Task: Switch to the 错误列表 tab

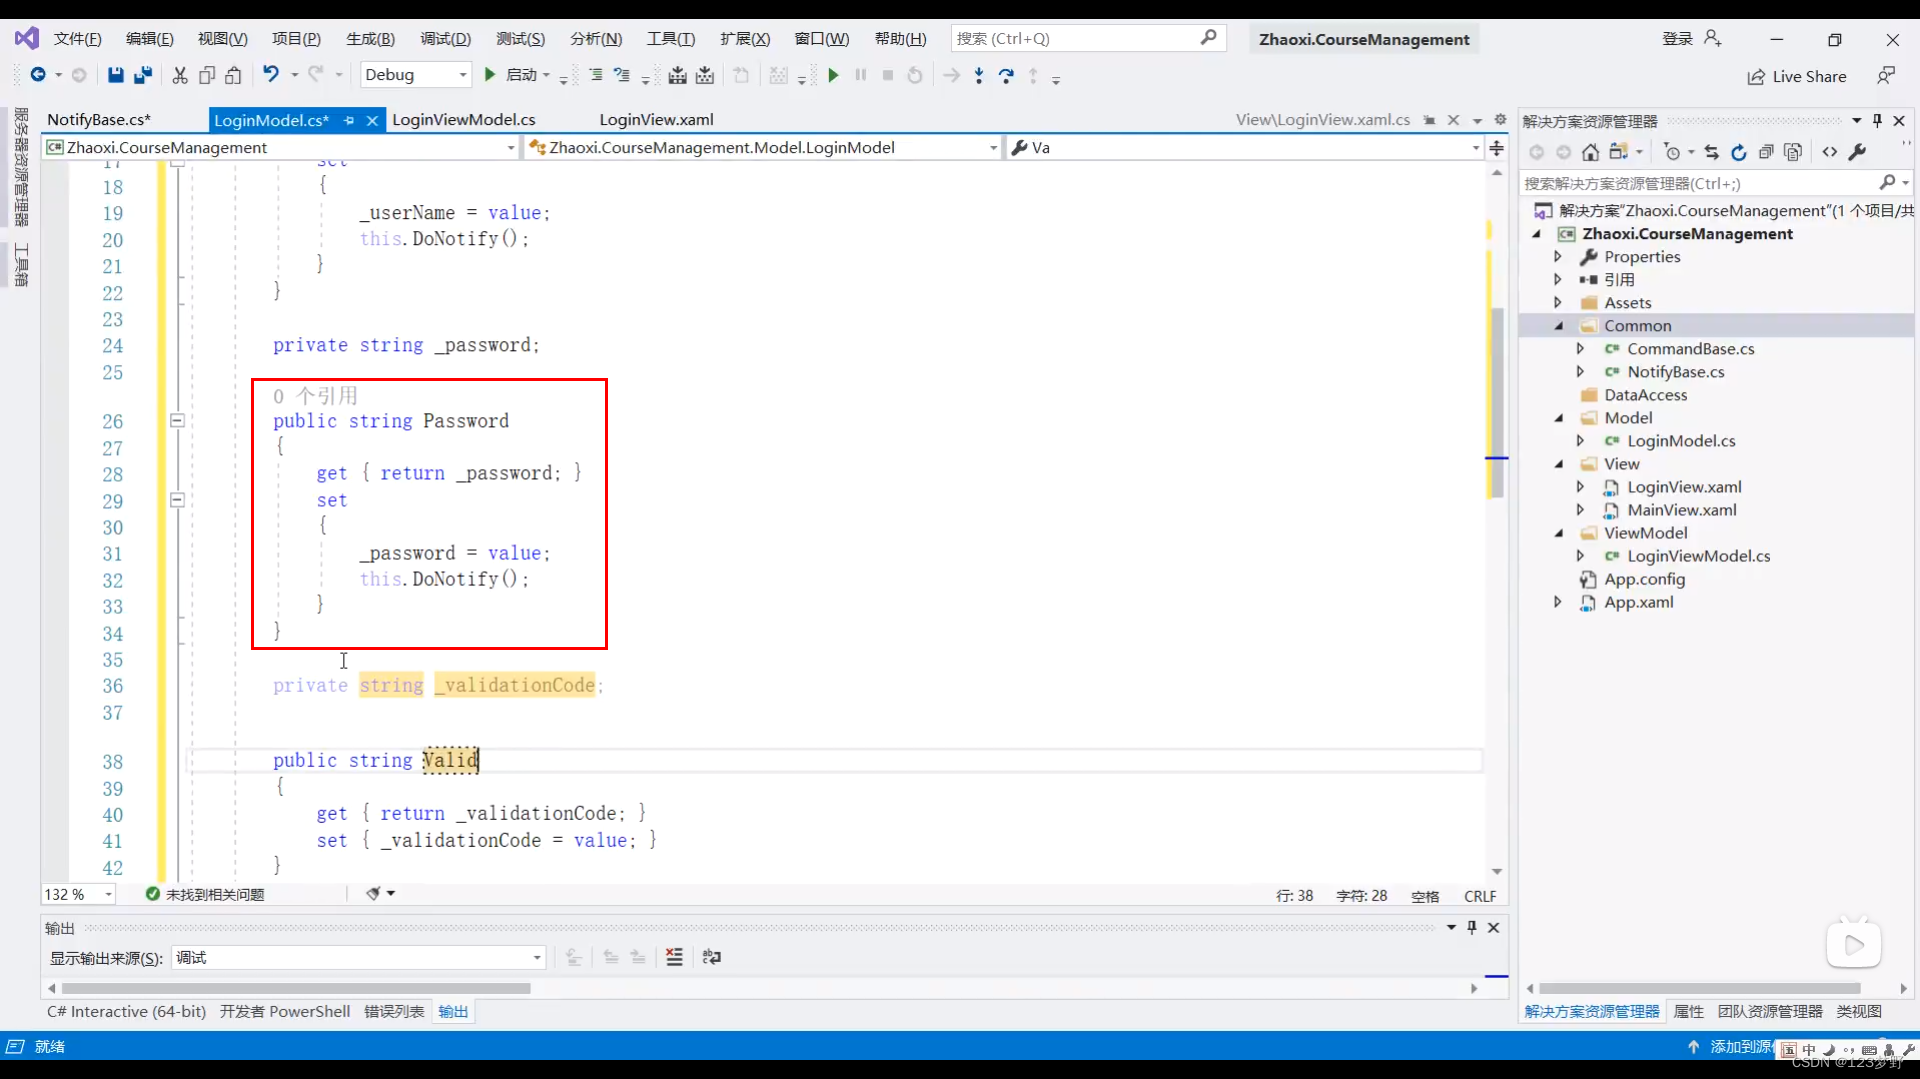Action: (394, 1012)
